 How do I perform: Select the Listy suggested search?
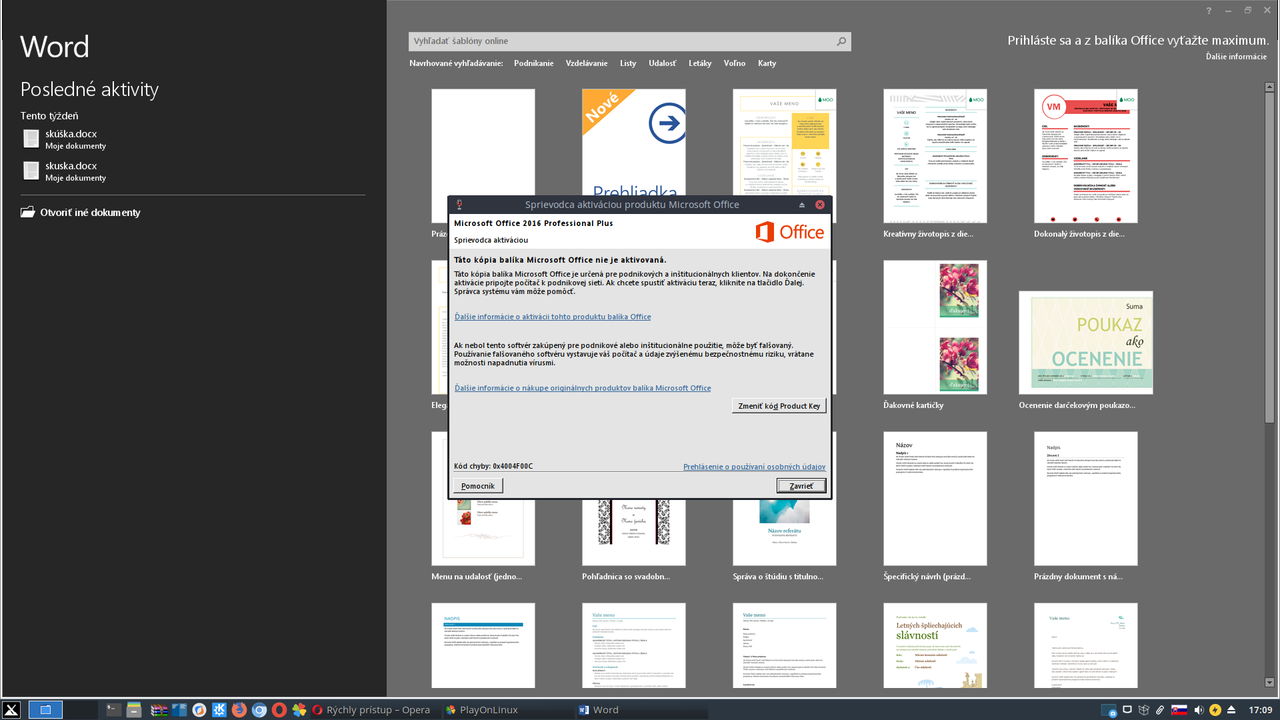point(628,63)
